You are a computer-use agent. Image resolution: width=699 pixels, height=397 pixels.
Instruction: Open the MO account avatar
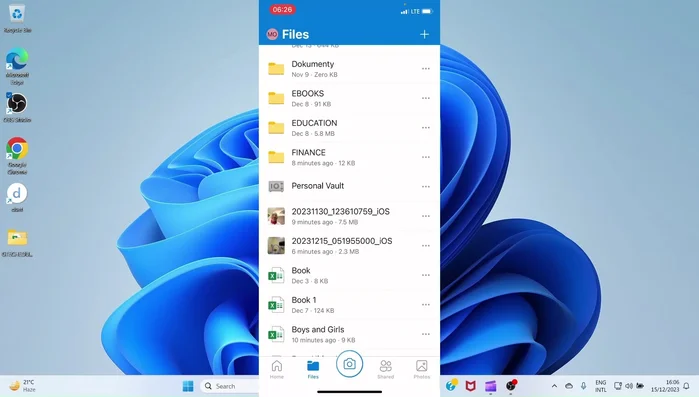(x=272, y=34)
